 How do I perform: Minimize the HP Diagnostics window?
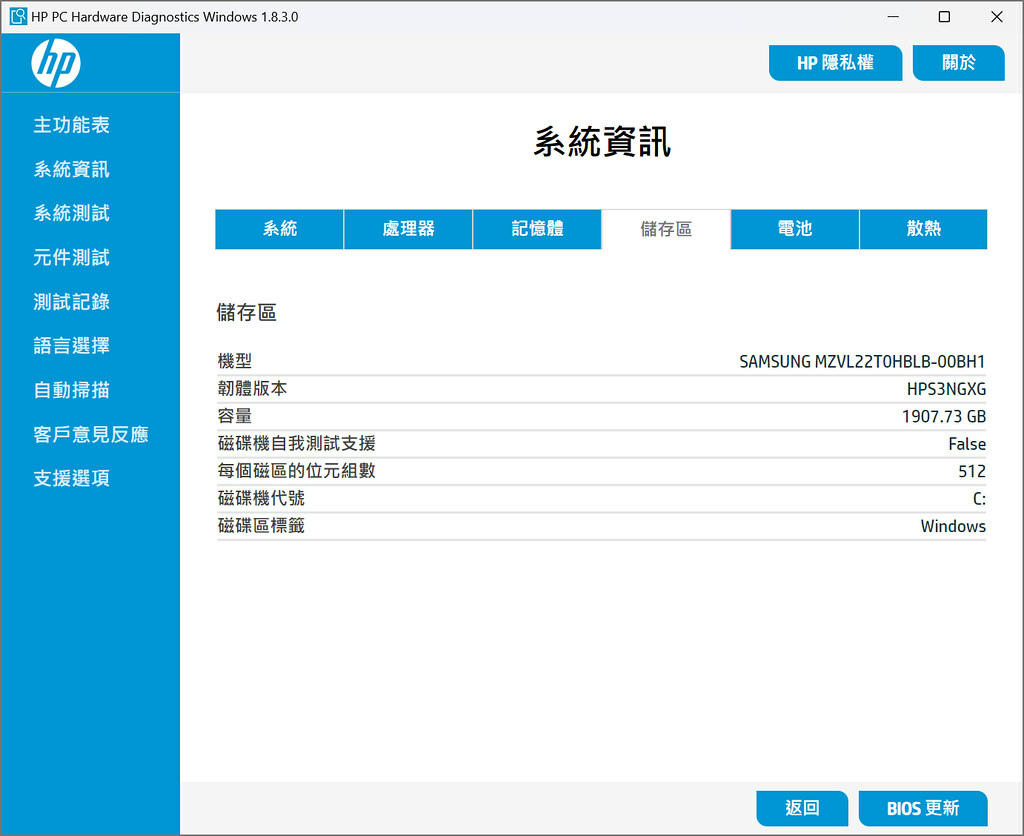coord(893,16)
